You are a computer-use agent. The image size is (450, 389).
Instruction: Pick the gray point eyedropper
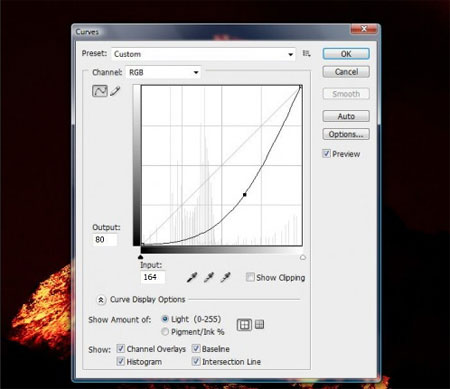[209, 277]
